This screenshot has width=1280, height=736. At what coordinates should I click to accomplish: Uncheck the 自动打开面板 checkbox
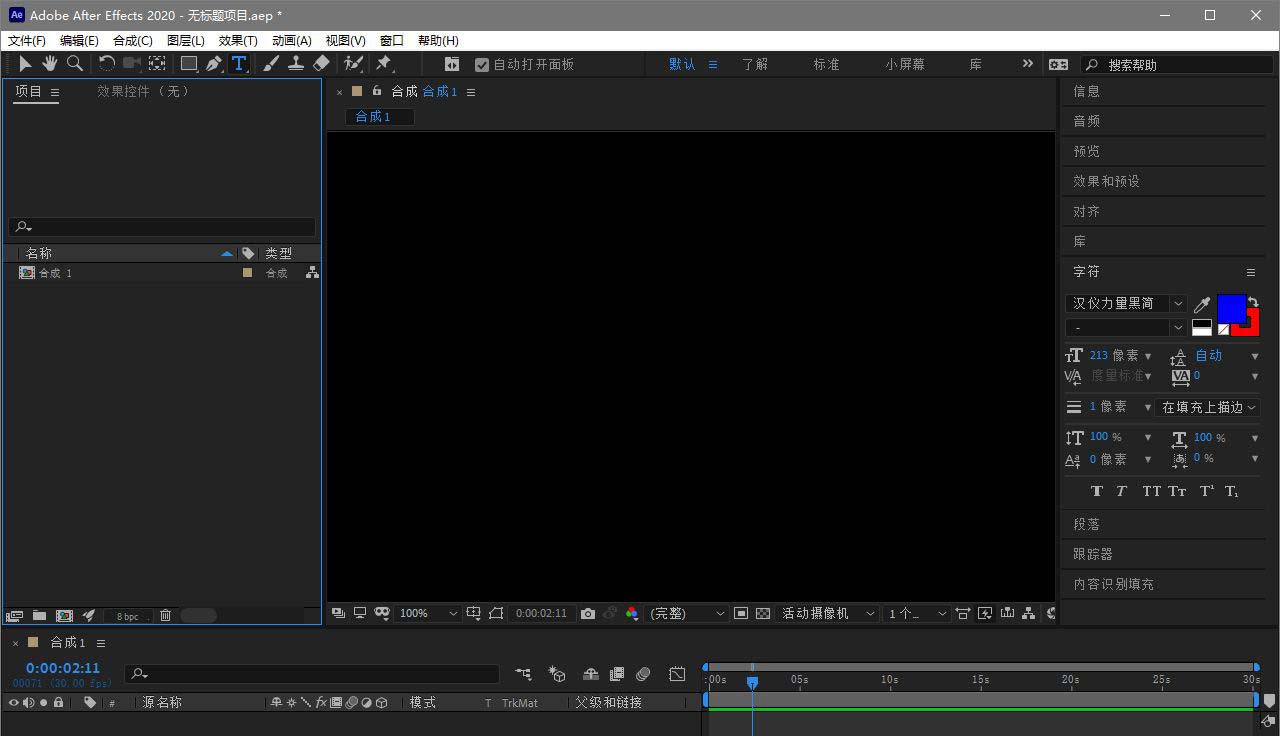[x=482, y=64]
